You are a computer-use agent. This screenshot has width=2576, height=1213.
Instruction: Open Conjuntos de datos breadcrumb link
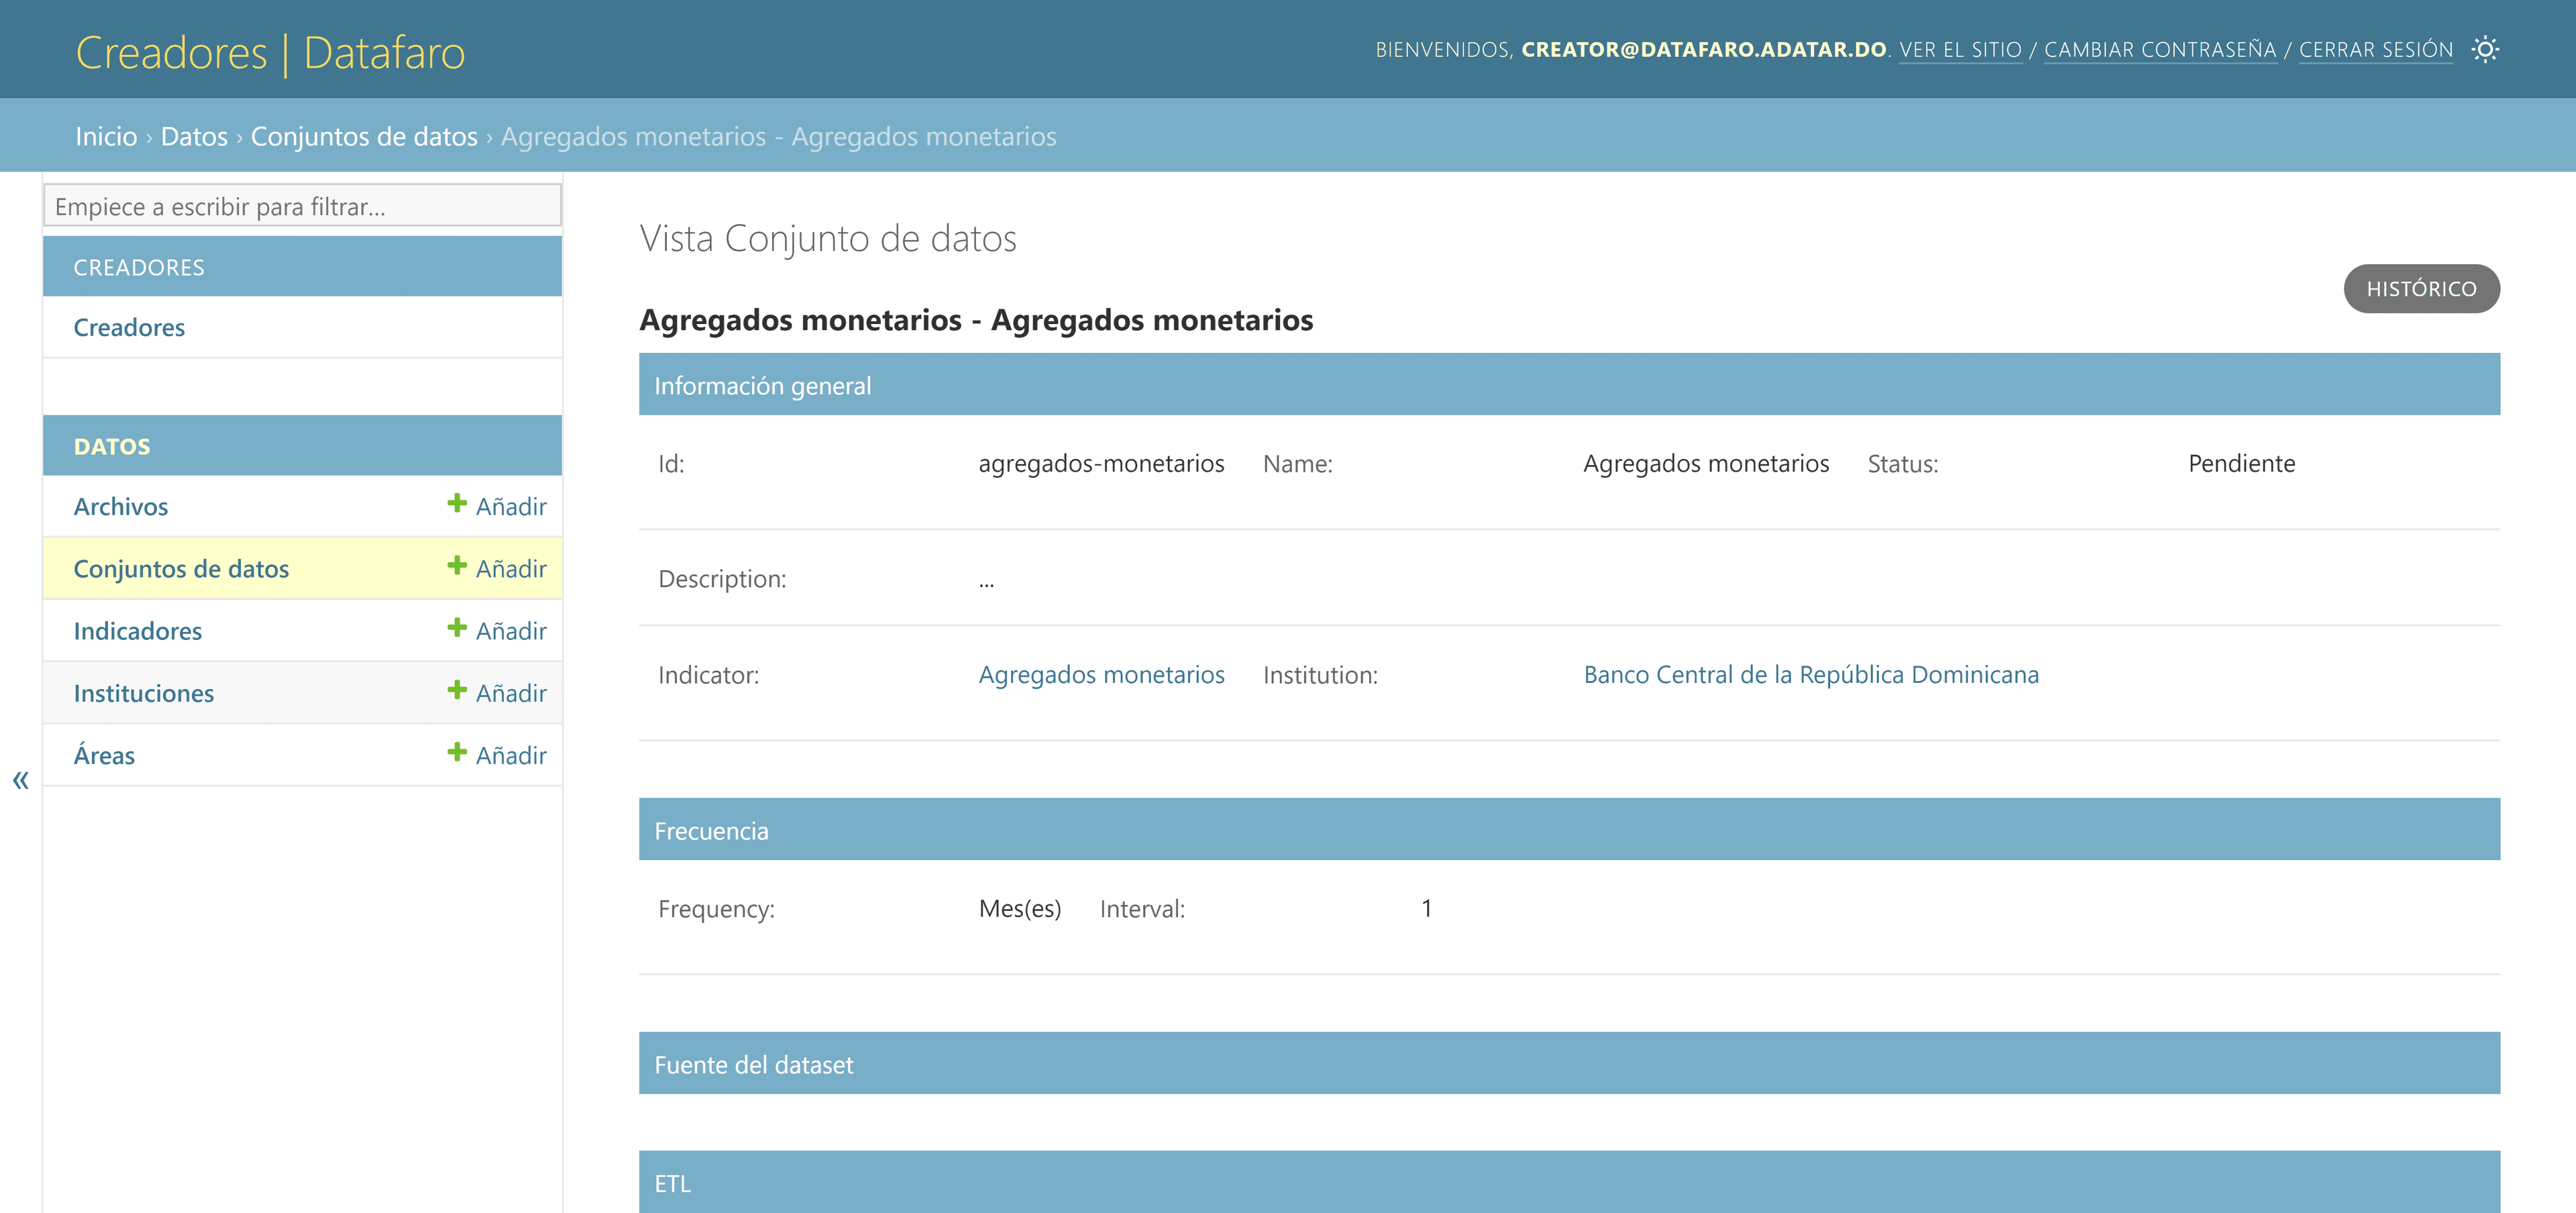364,136
